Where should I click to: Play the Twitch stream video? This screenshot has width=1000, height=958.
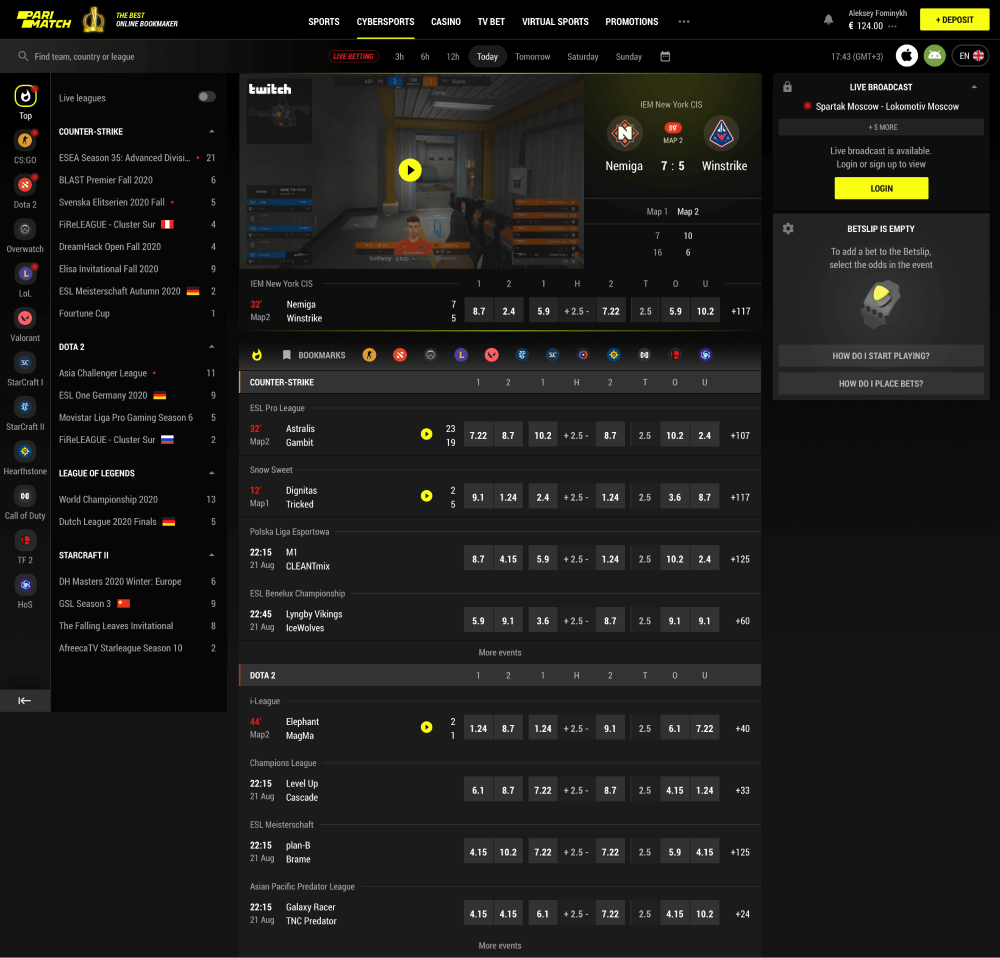coord(410,170)
